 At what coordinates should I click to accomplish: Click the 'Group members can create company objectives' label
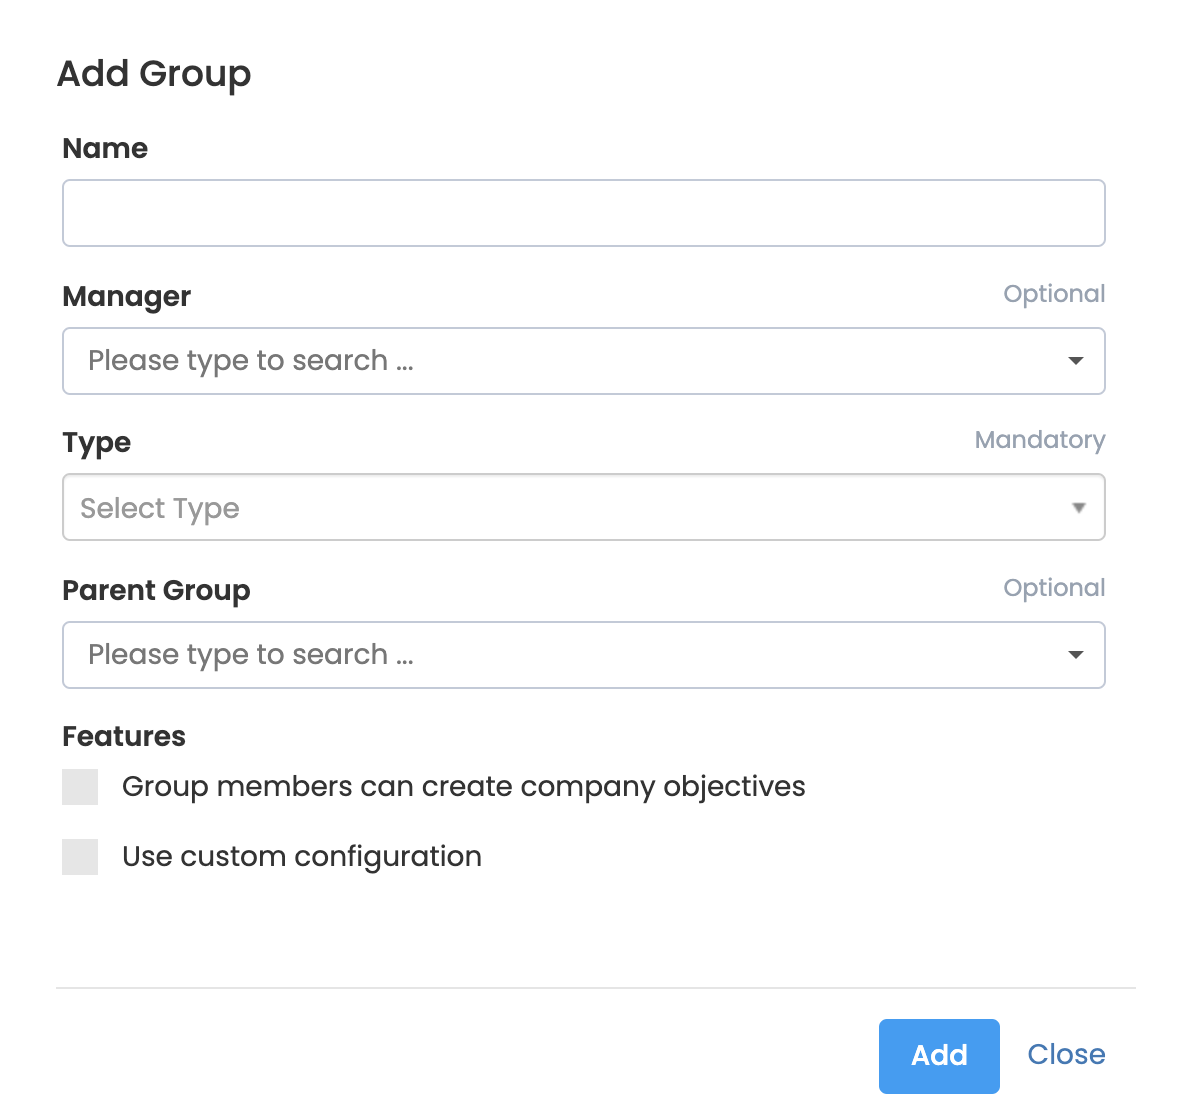click(x=463, y=787)
